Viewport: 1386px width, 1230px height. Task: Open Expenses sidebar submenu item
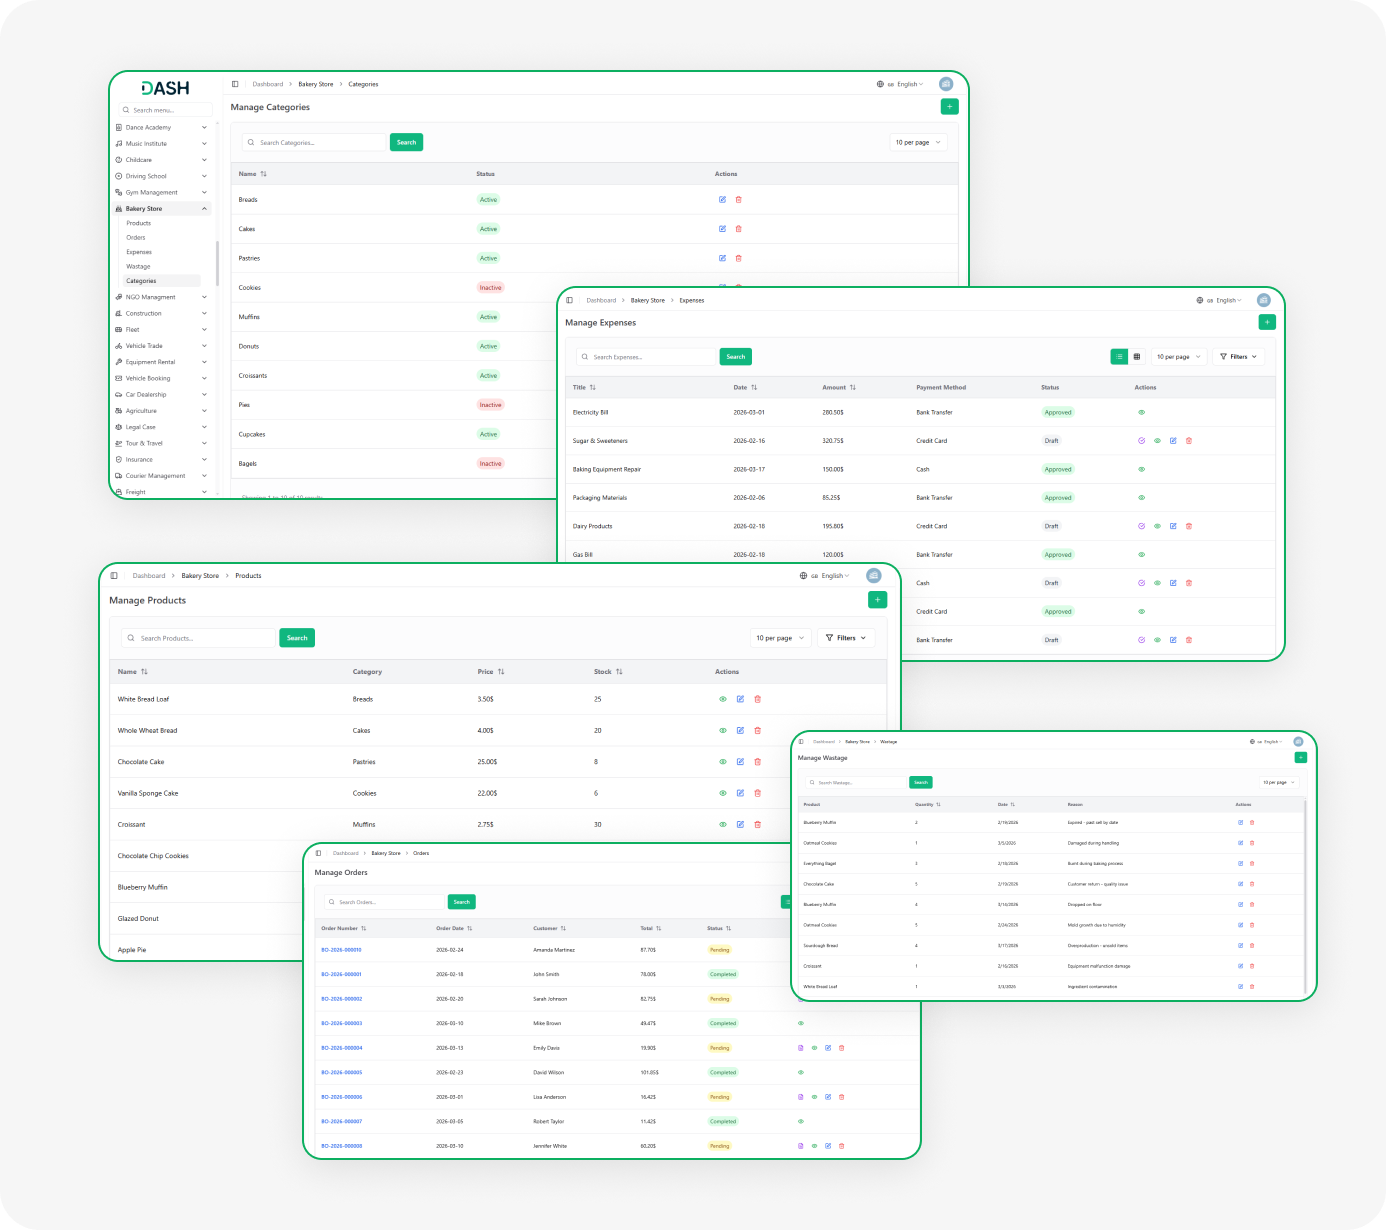click(x=139, y=252)
